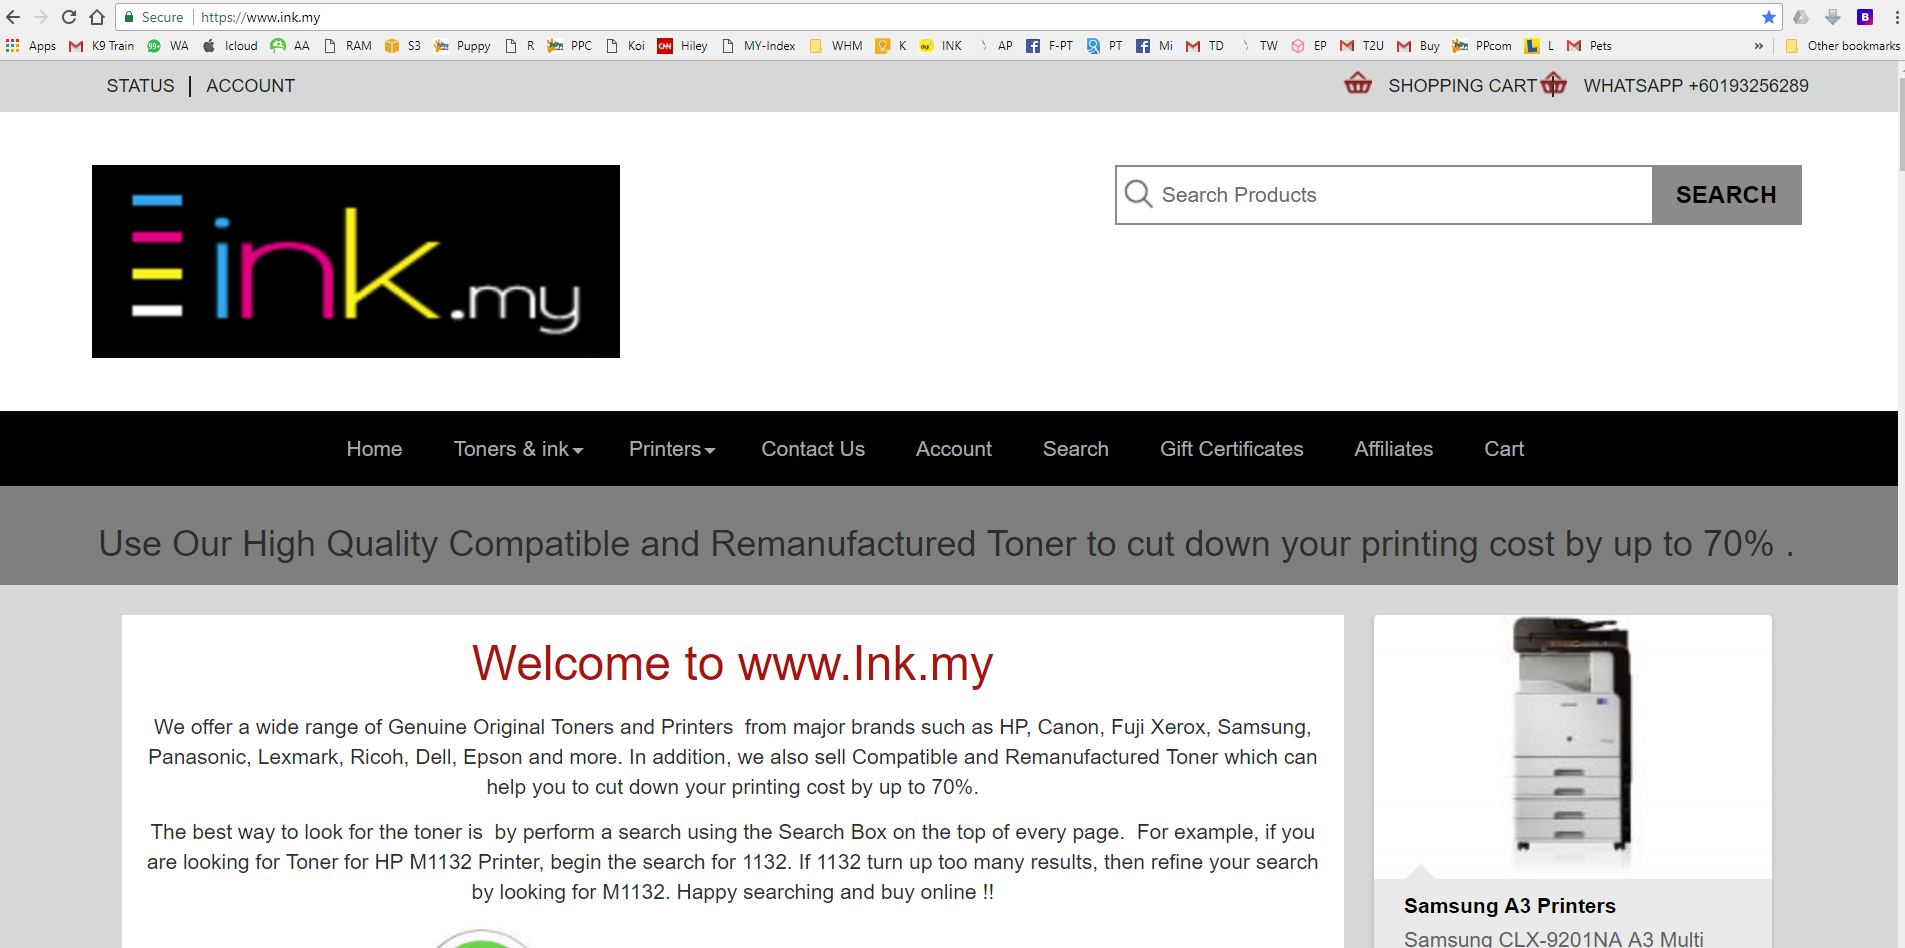Screen dimensions: 1905x948
Task: Open the WHM folder bookmark
Action: pos(836,46)
